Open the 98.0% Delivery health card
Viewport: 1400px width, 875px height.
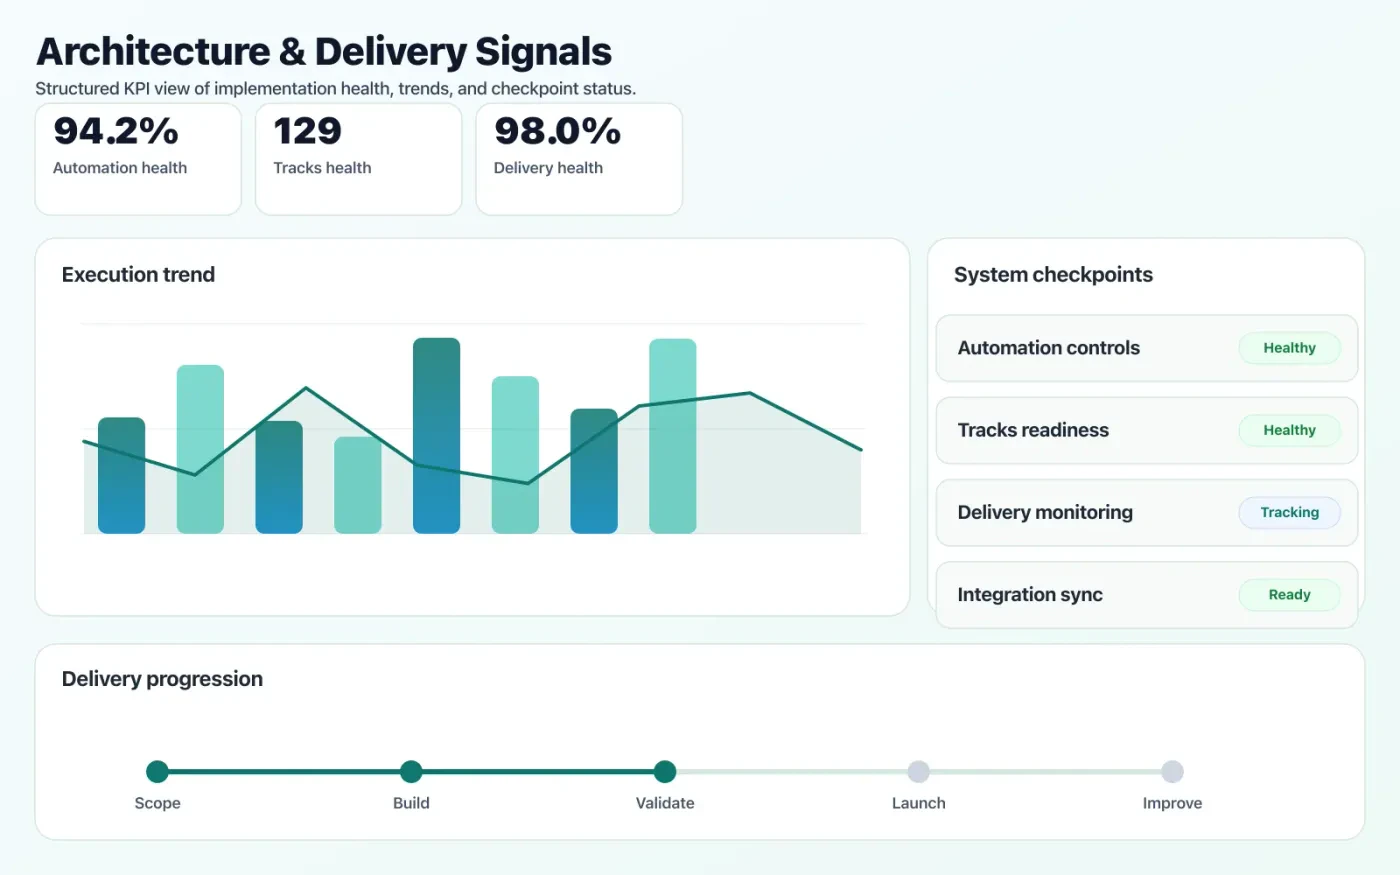(579, 159)
